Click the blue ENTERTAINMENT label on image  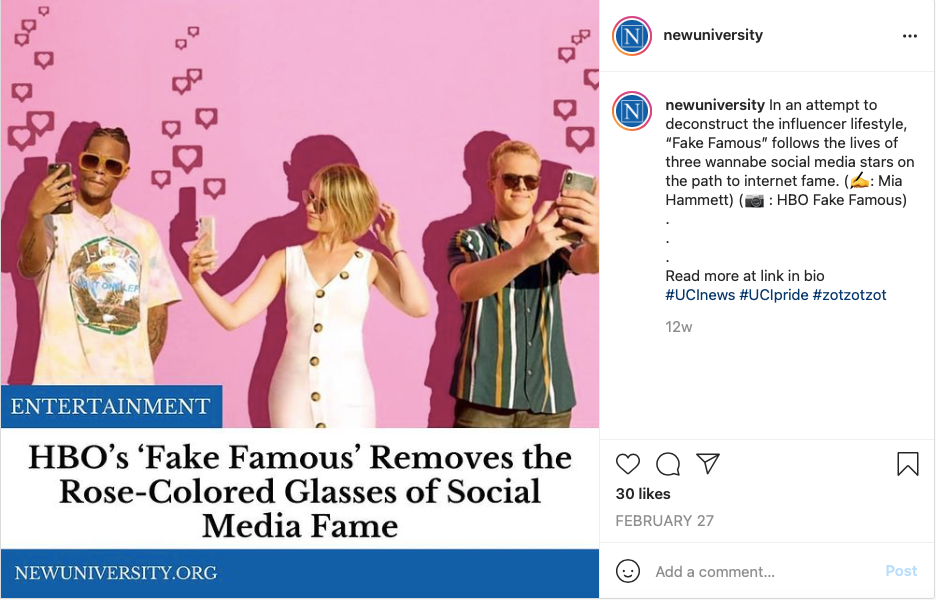click(111, 407)
